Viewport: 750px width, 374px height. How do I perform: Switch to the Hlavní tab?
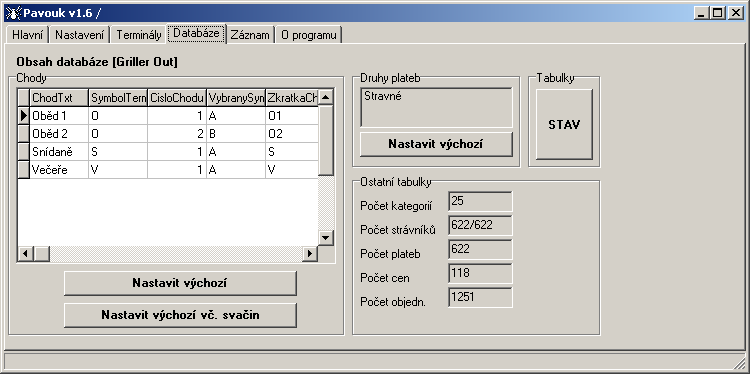27,35
